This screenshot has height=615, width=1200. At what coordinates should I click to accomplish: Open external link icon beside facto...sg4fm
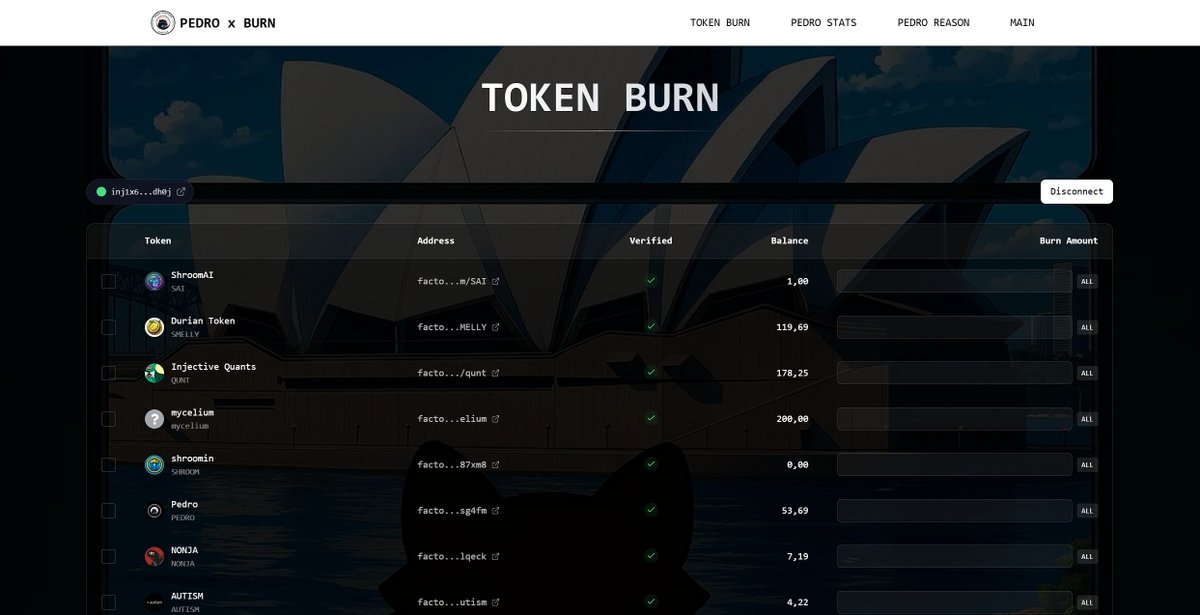[495, 511]
